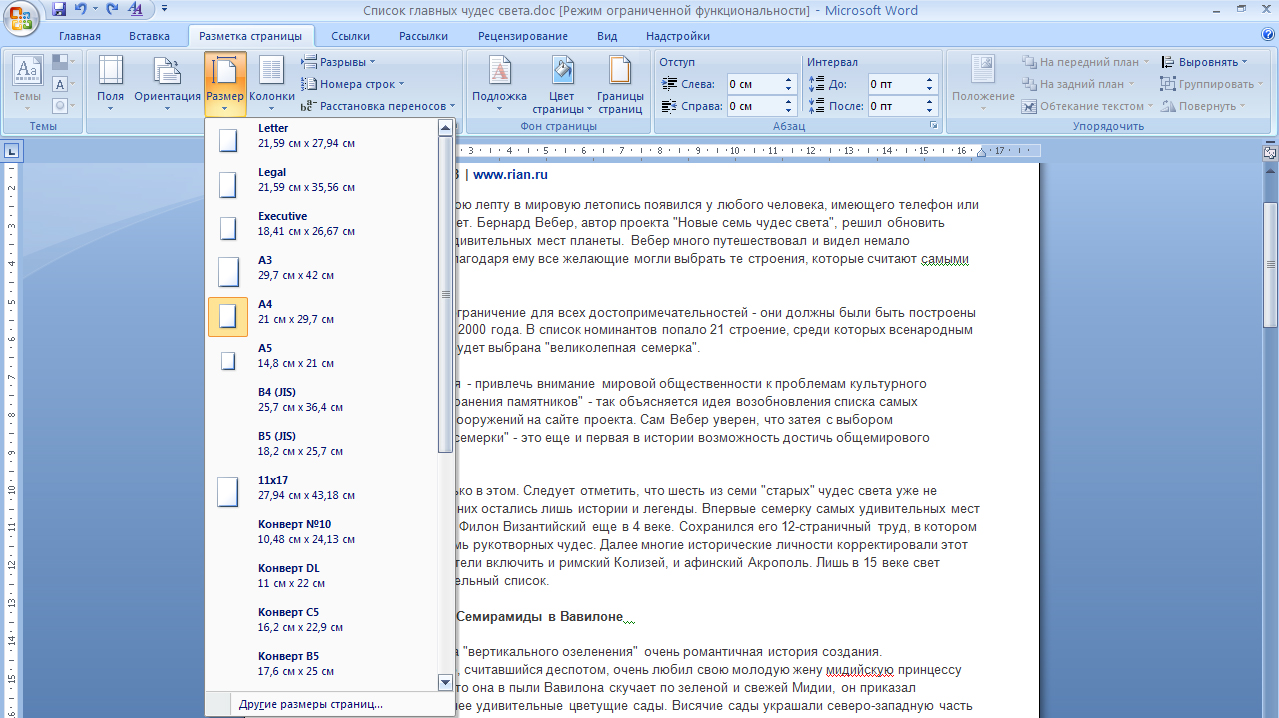Click the Office button orb
The width and height of the screenshot is (1279, 718).
22,19
